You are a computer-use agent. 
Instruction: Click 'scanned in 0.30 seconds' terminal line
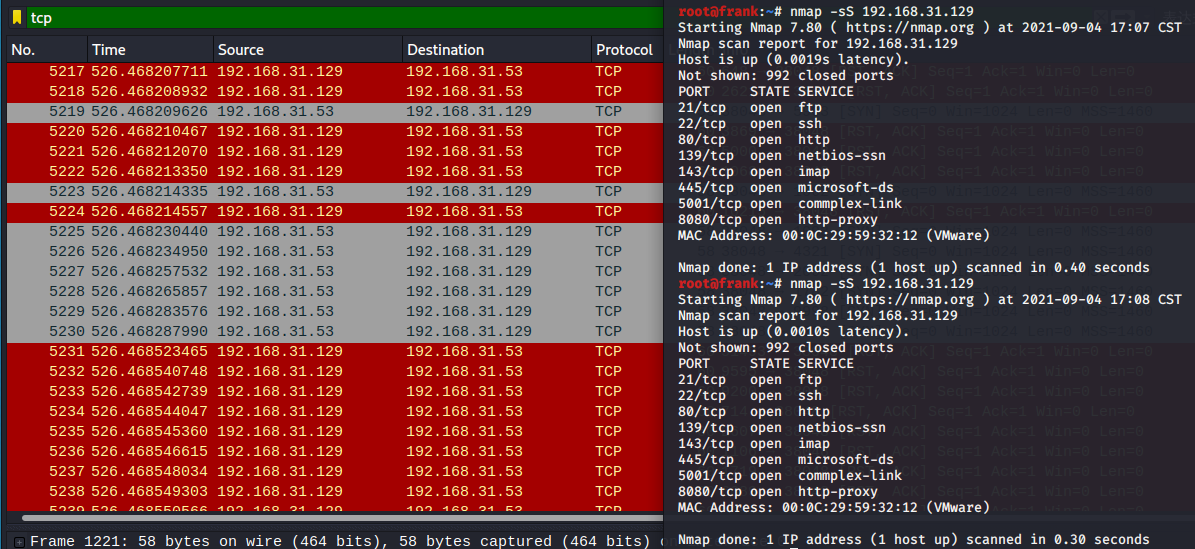tap(914, 540)
